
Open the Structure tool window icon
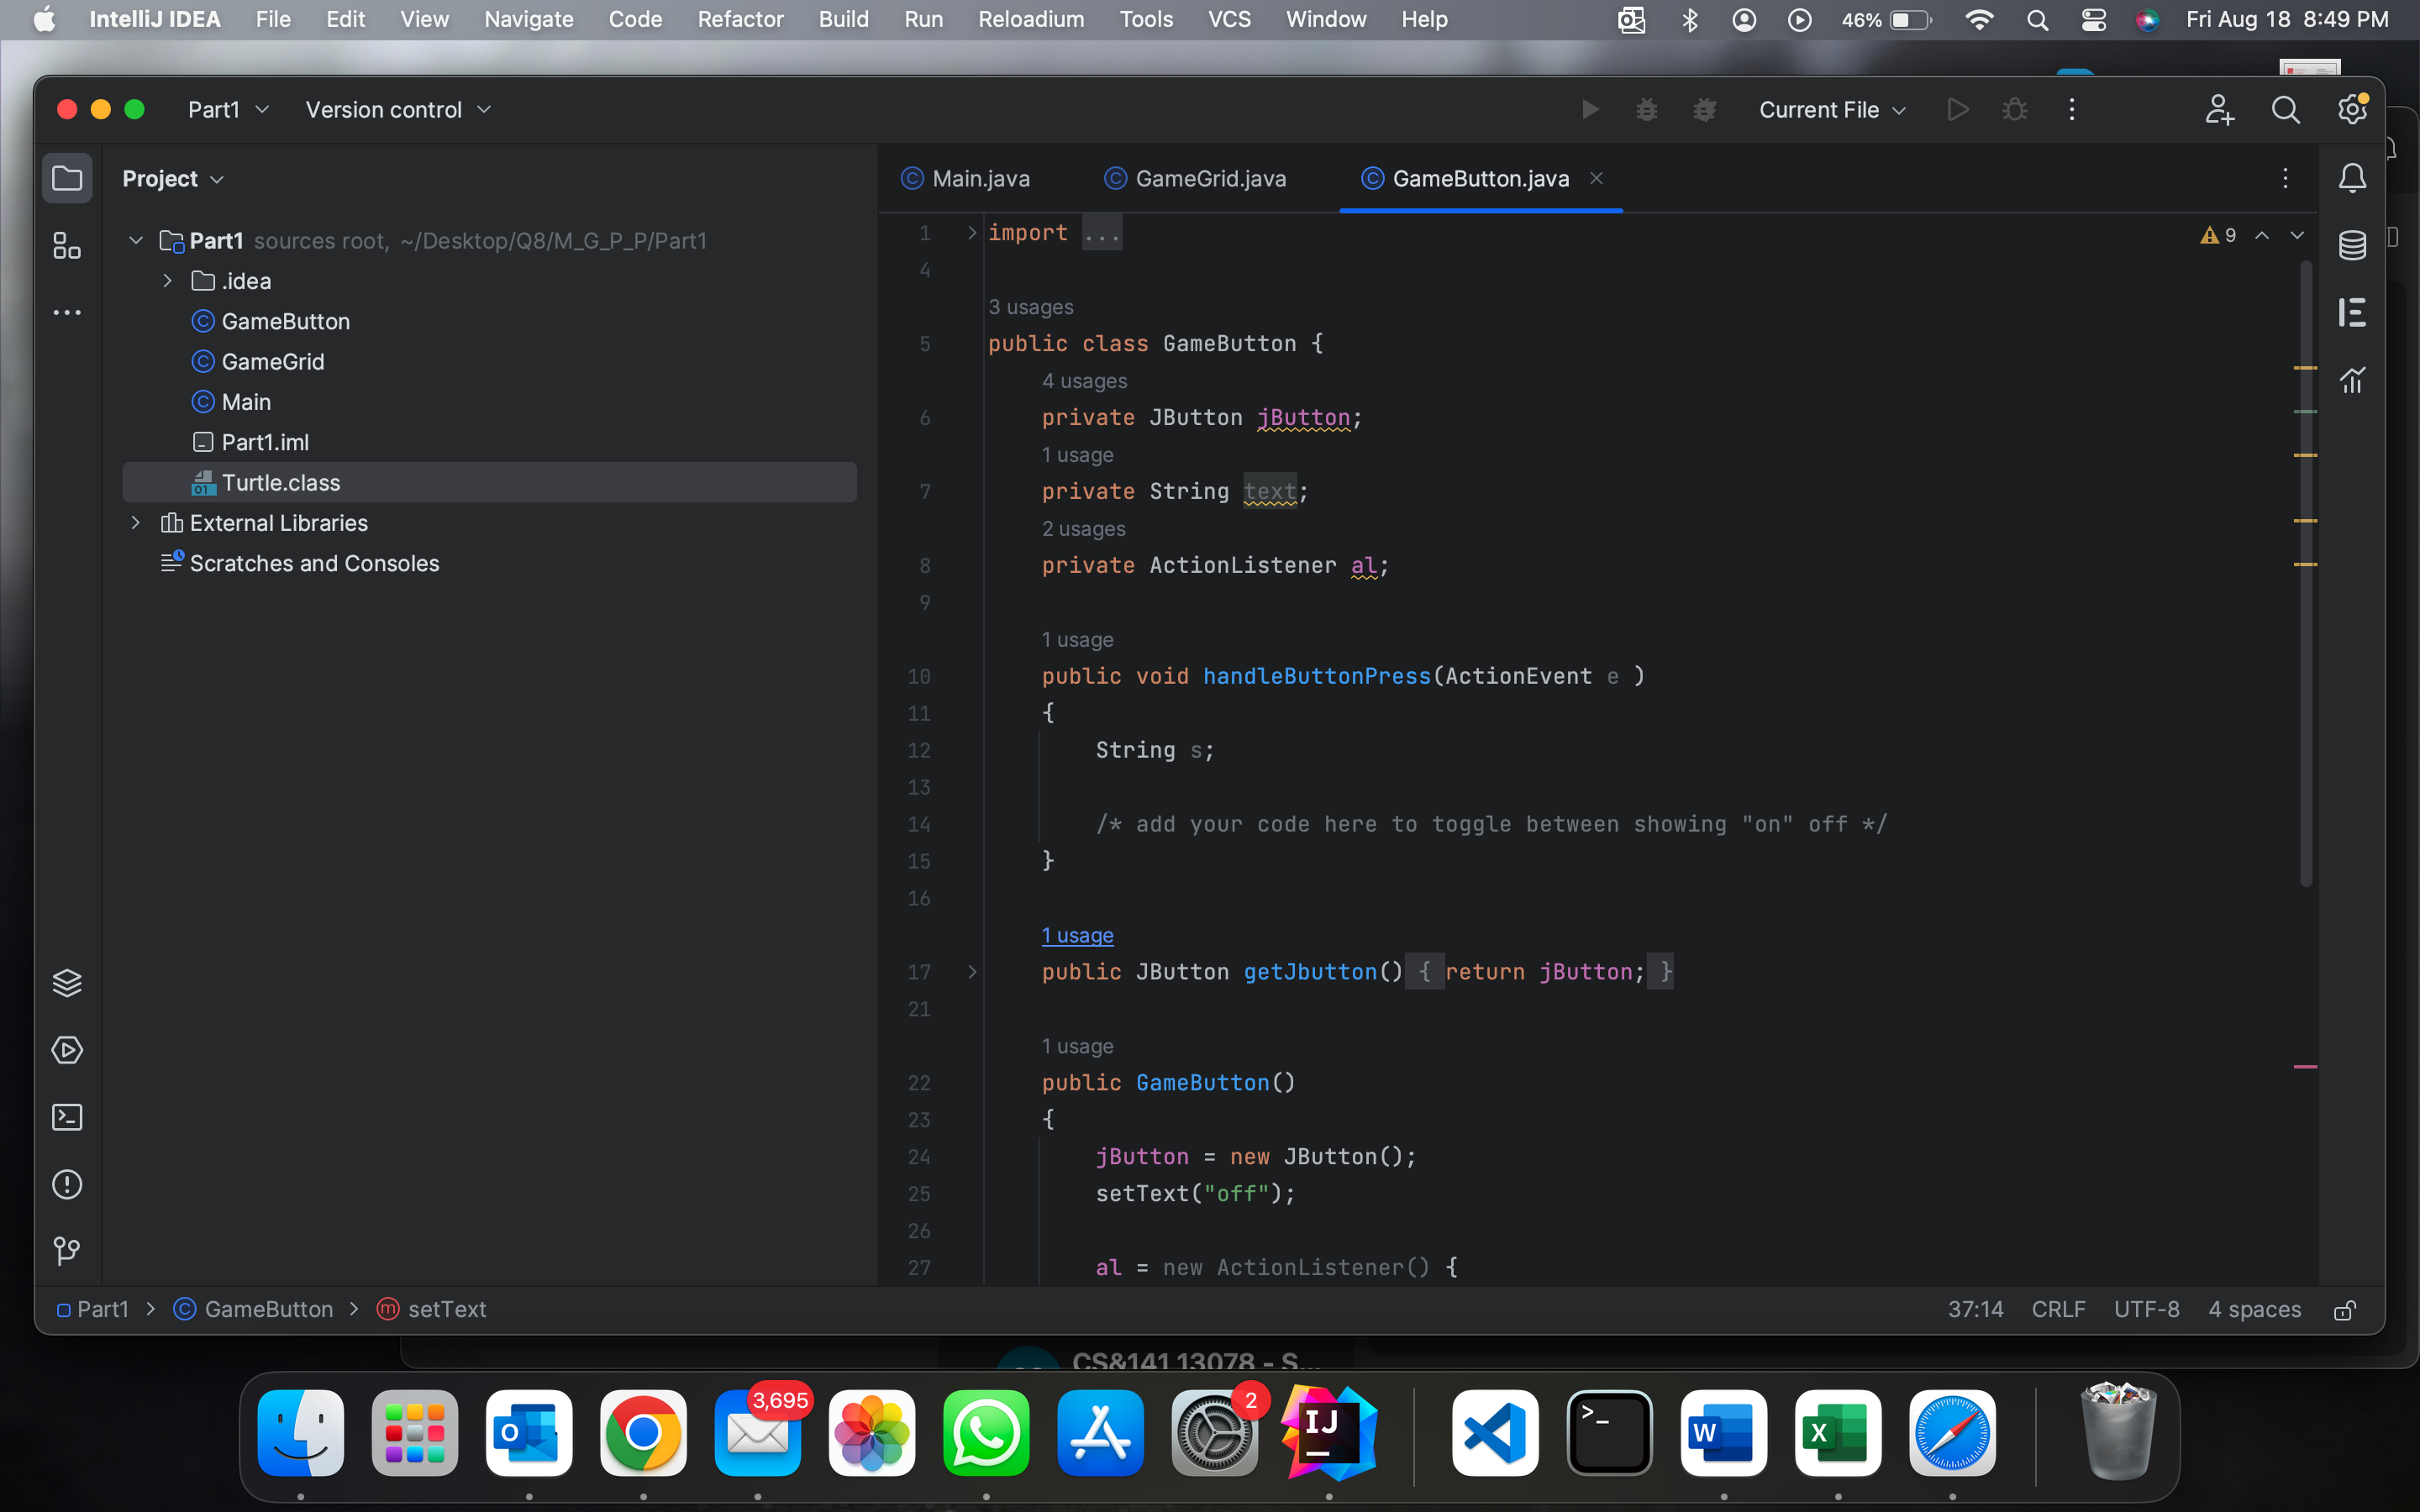(x=66, y=246)
